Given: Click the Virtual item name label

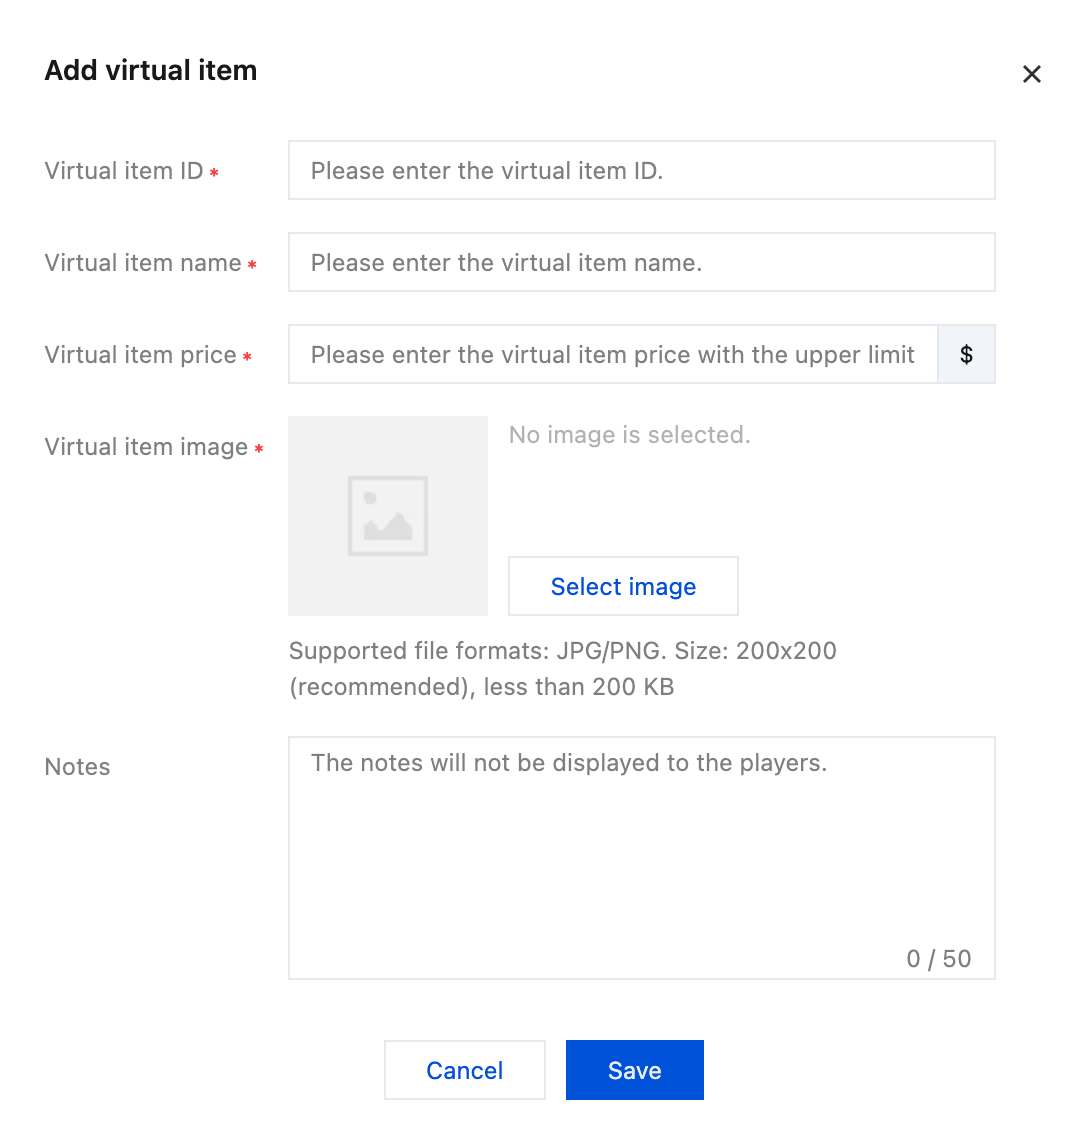Looking at the screenshot, I should [x=143, y=263].
